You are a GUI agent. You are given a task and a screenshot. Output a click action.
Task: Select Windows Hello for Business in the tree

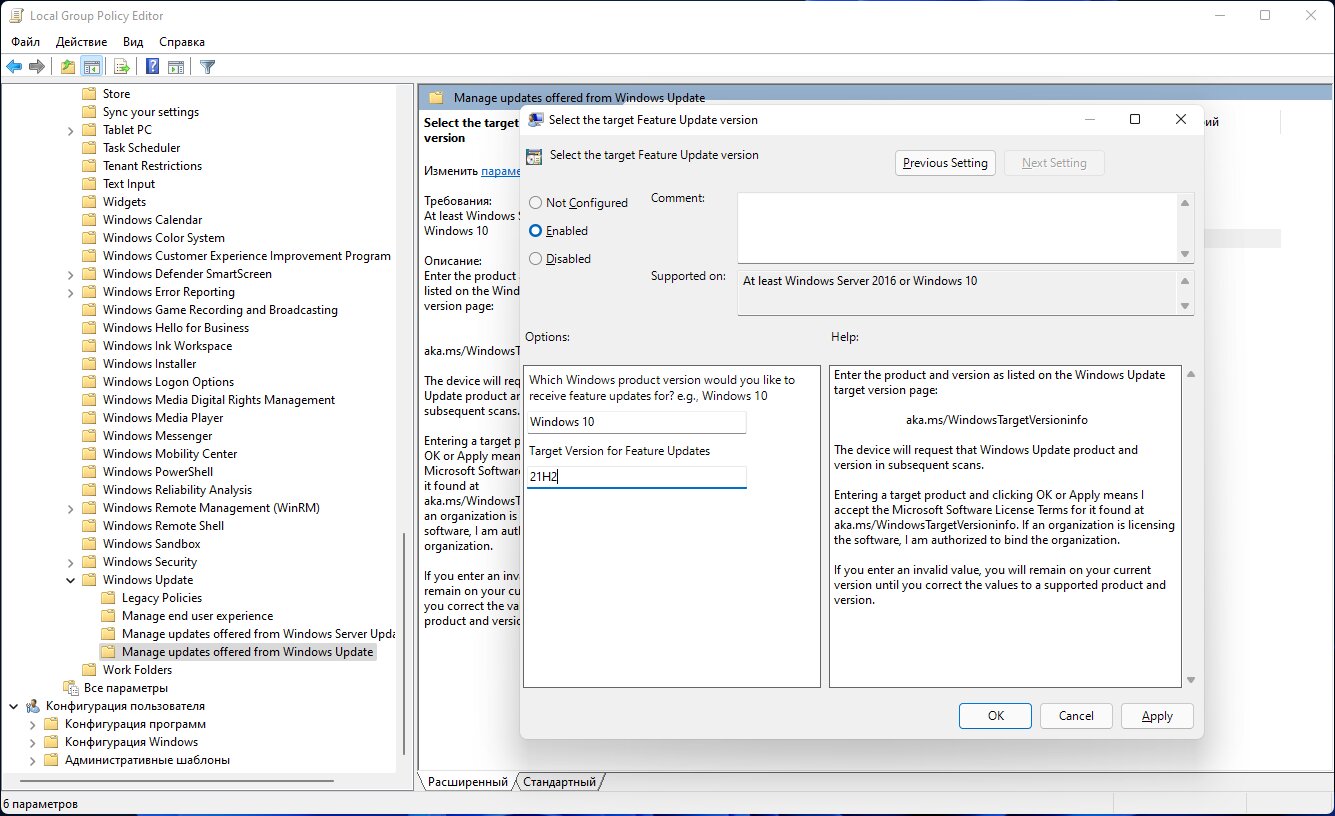click(176, 328)
